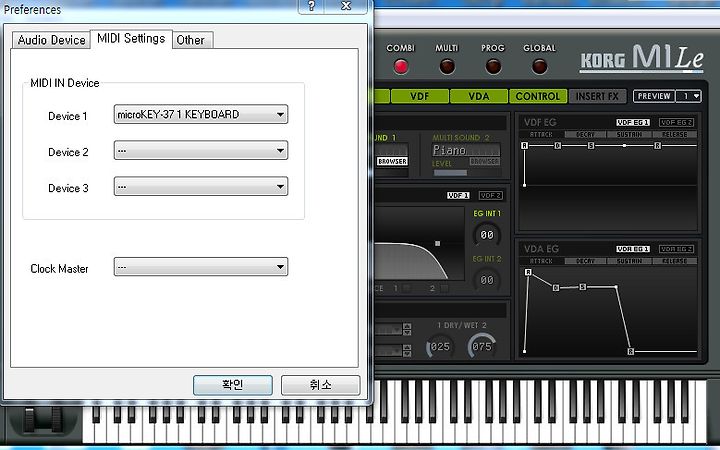The height and width of the screenshot is (450, 720).
Task: Click the DRY/WET knob showing 075
Action: [x=482, y=346]
